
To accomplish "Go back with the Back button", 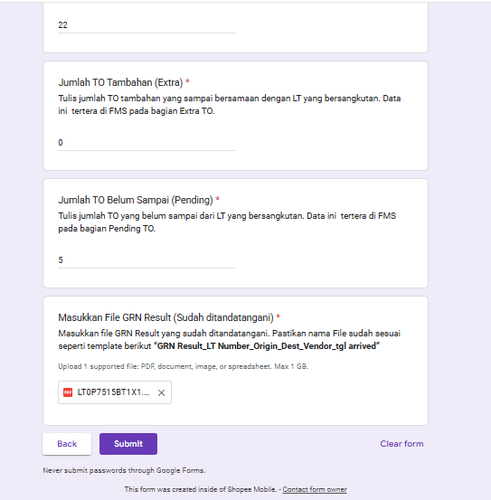I will pyautogui.click(x=67, y=444).
